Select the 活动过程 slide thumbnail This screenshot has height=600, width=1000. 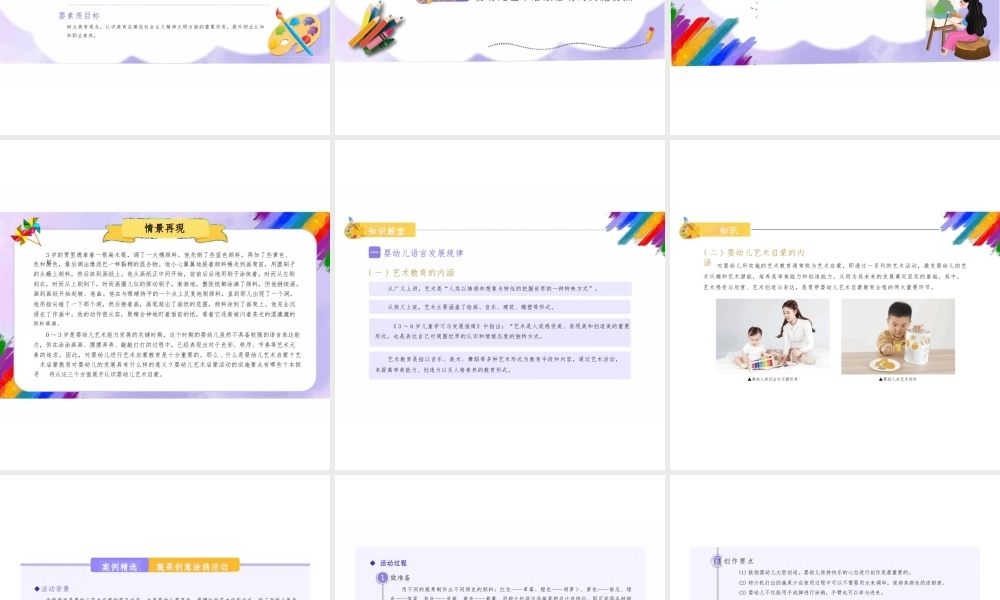pos(499,538)
